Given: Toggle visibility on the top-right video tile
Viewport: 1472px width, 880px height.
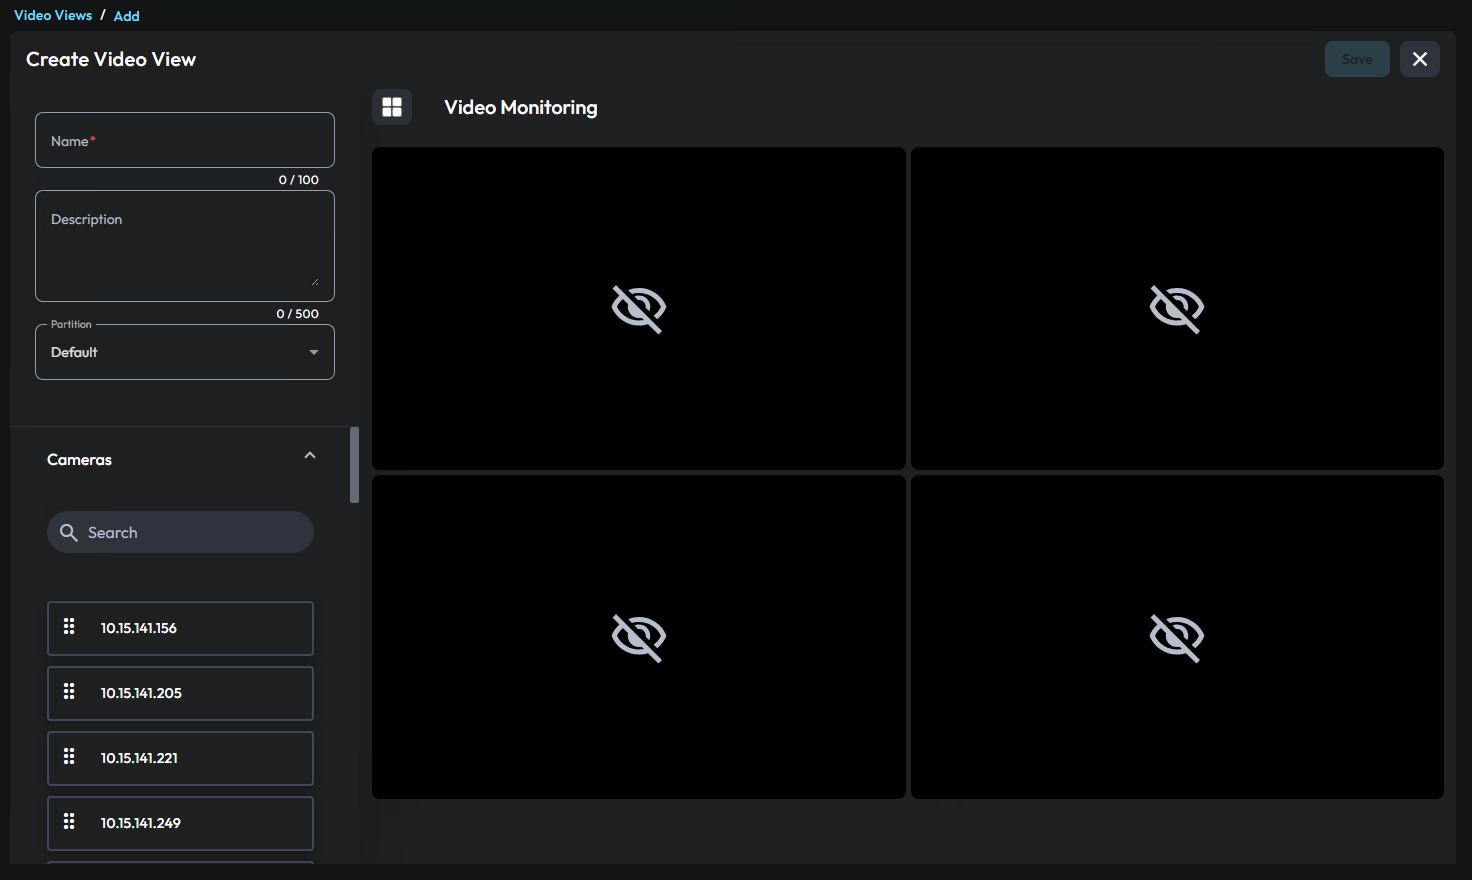Looking at the screenshot, I should coord(1177,309).
